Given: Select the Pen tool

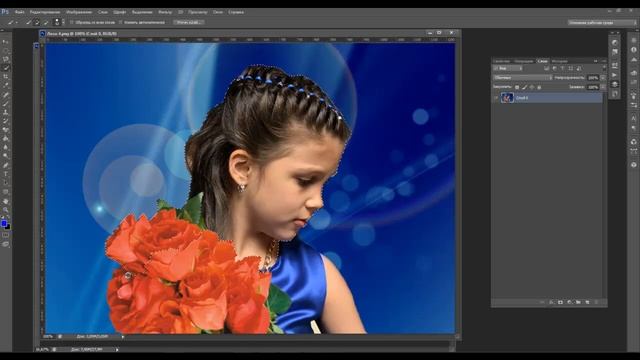Looking at the screenshot, I should (6, 164).
